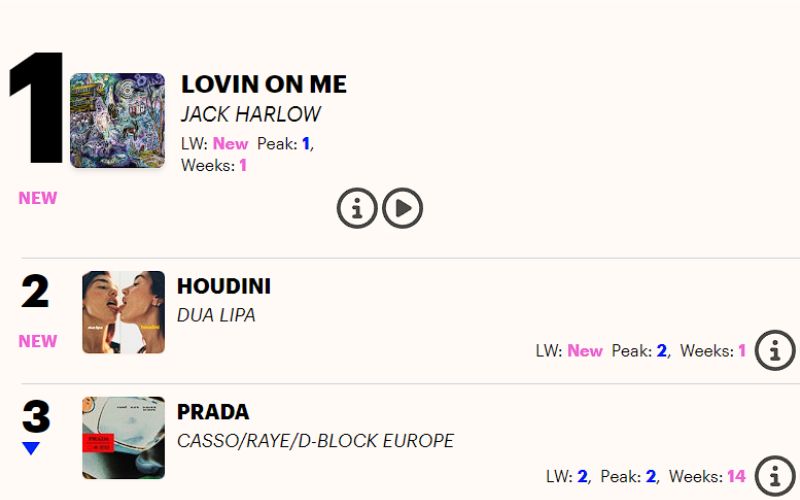
Task: Click the PRADA song title
Action: pyautogui.click(x=213, y=412)
